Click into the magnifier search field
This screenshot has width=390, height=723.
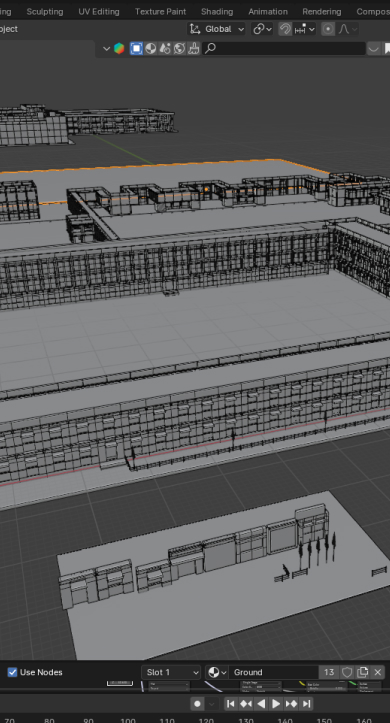coord(284,48)
